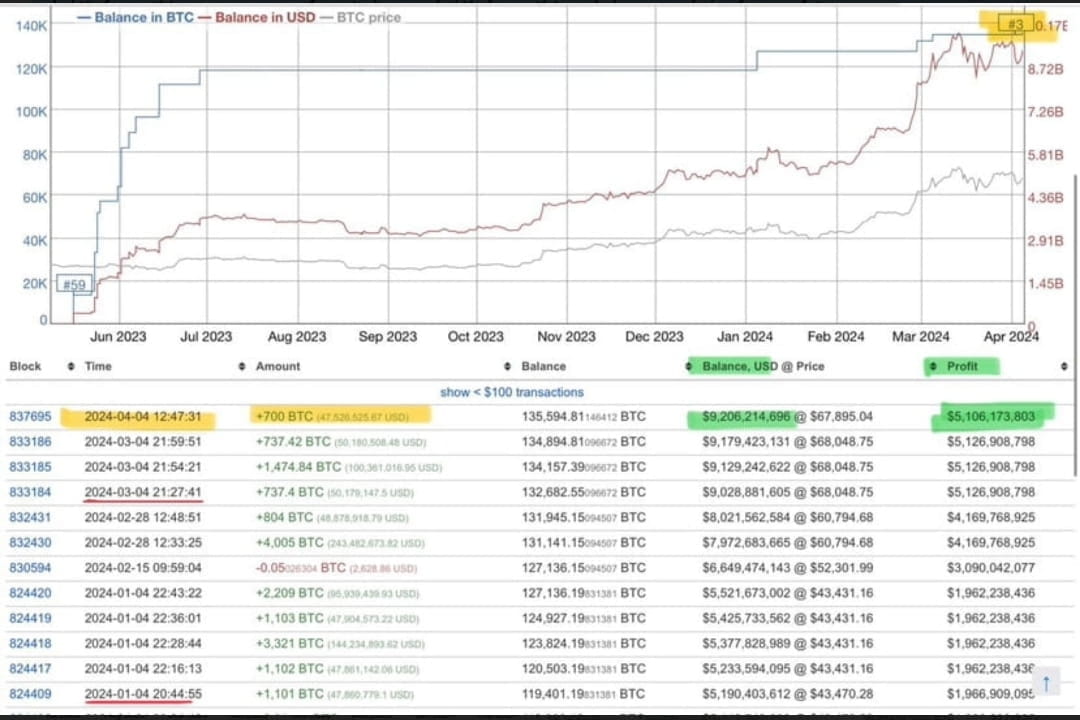
Task: Select the +3,321 BTC amount cell
Action: 340,644
